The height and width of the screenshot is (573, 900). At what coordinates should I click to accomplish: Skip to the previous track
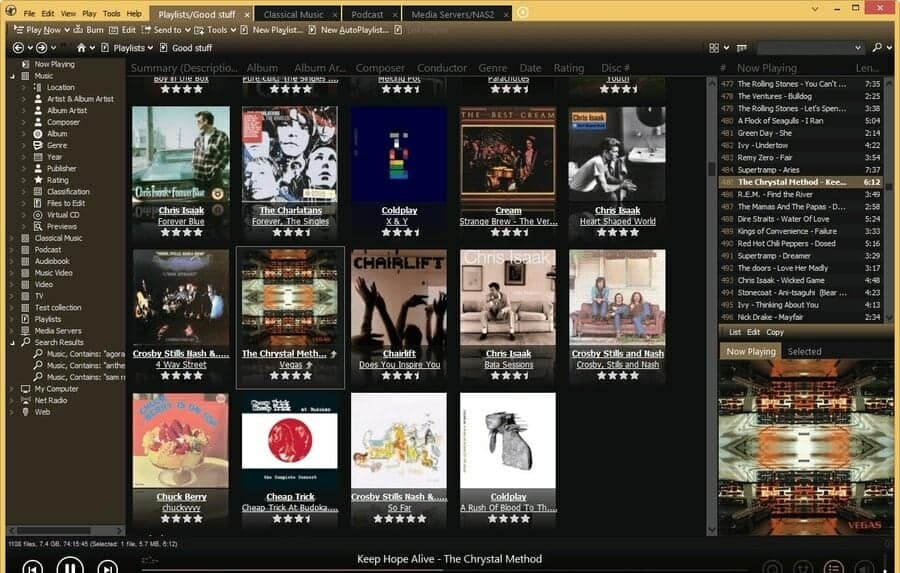(x=33, y=568)
